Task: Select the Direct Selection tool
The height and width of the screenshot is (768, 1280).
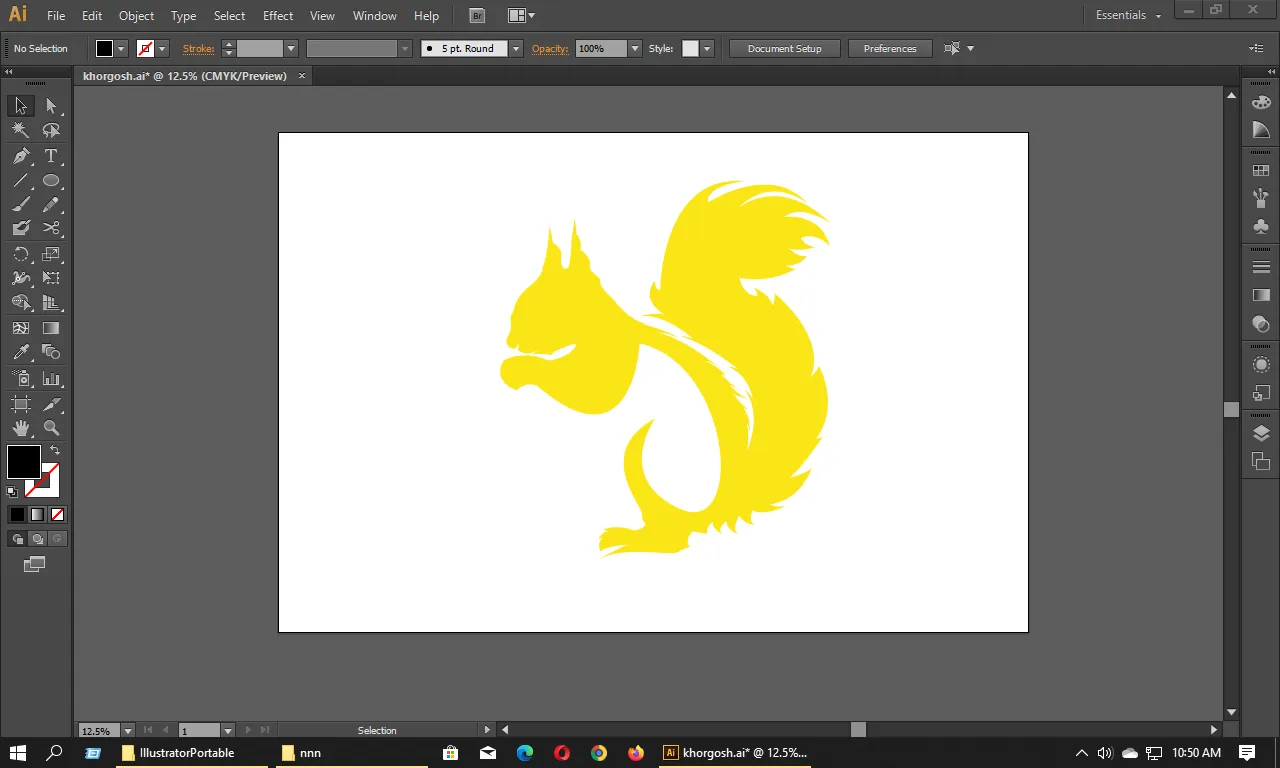Action: pos(51,106)
